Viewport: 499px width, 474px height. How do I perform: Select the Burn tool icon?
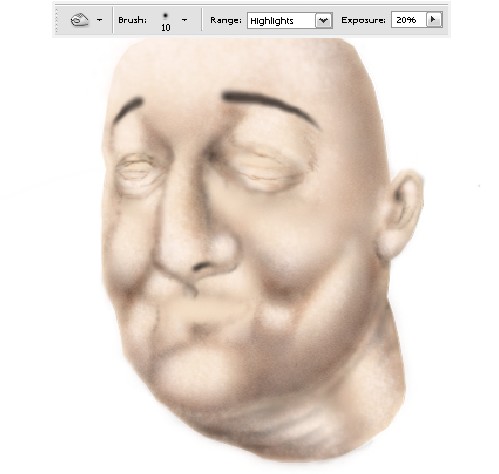(x=79, y=20)
